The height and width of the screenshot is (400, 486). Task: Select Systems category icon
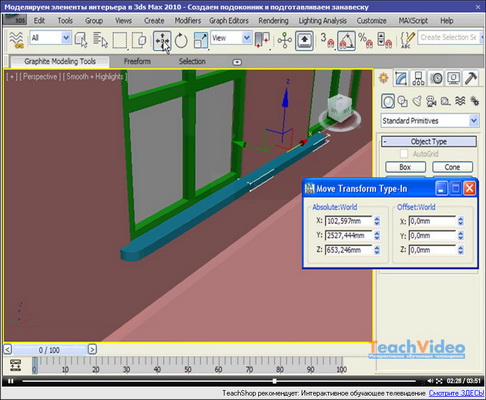click(474, 101)
